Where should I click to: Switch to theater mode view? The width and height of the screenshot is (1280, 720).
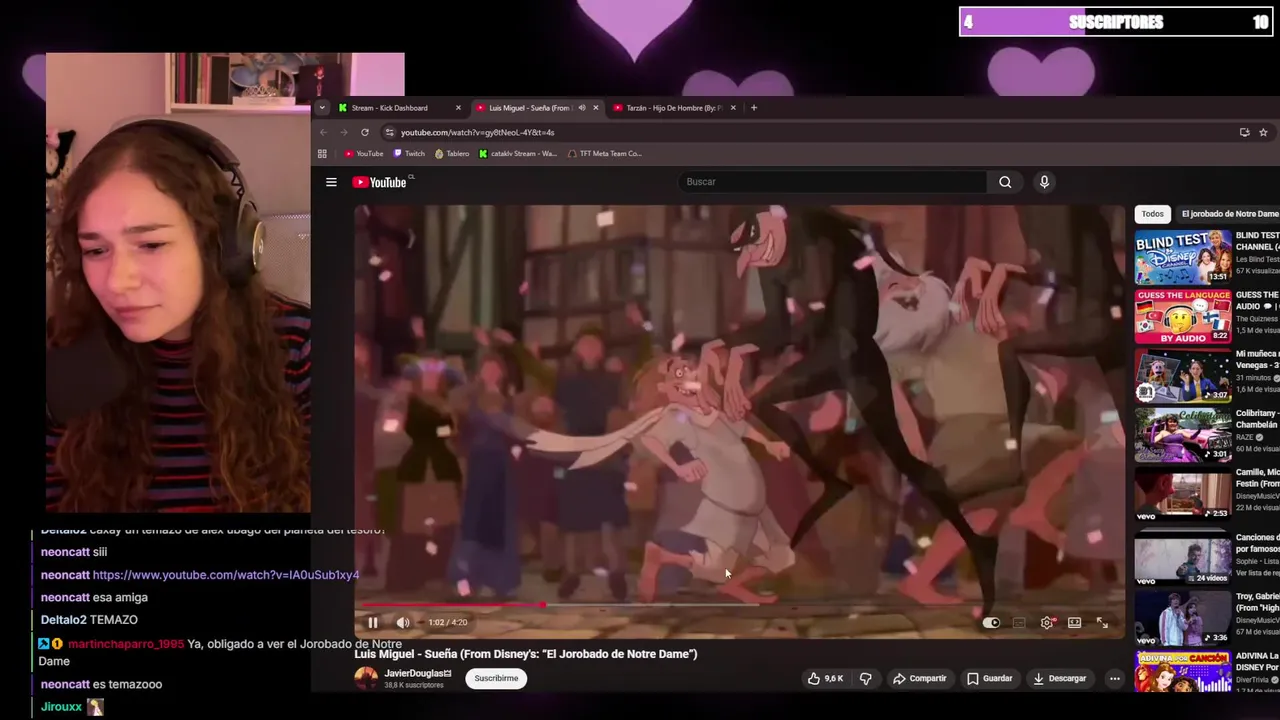tap(1074, 623)
